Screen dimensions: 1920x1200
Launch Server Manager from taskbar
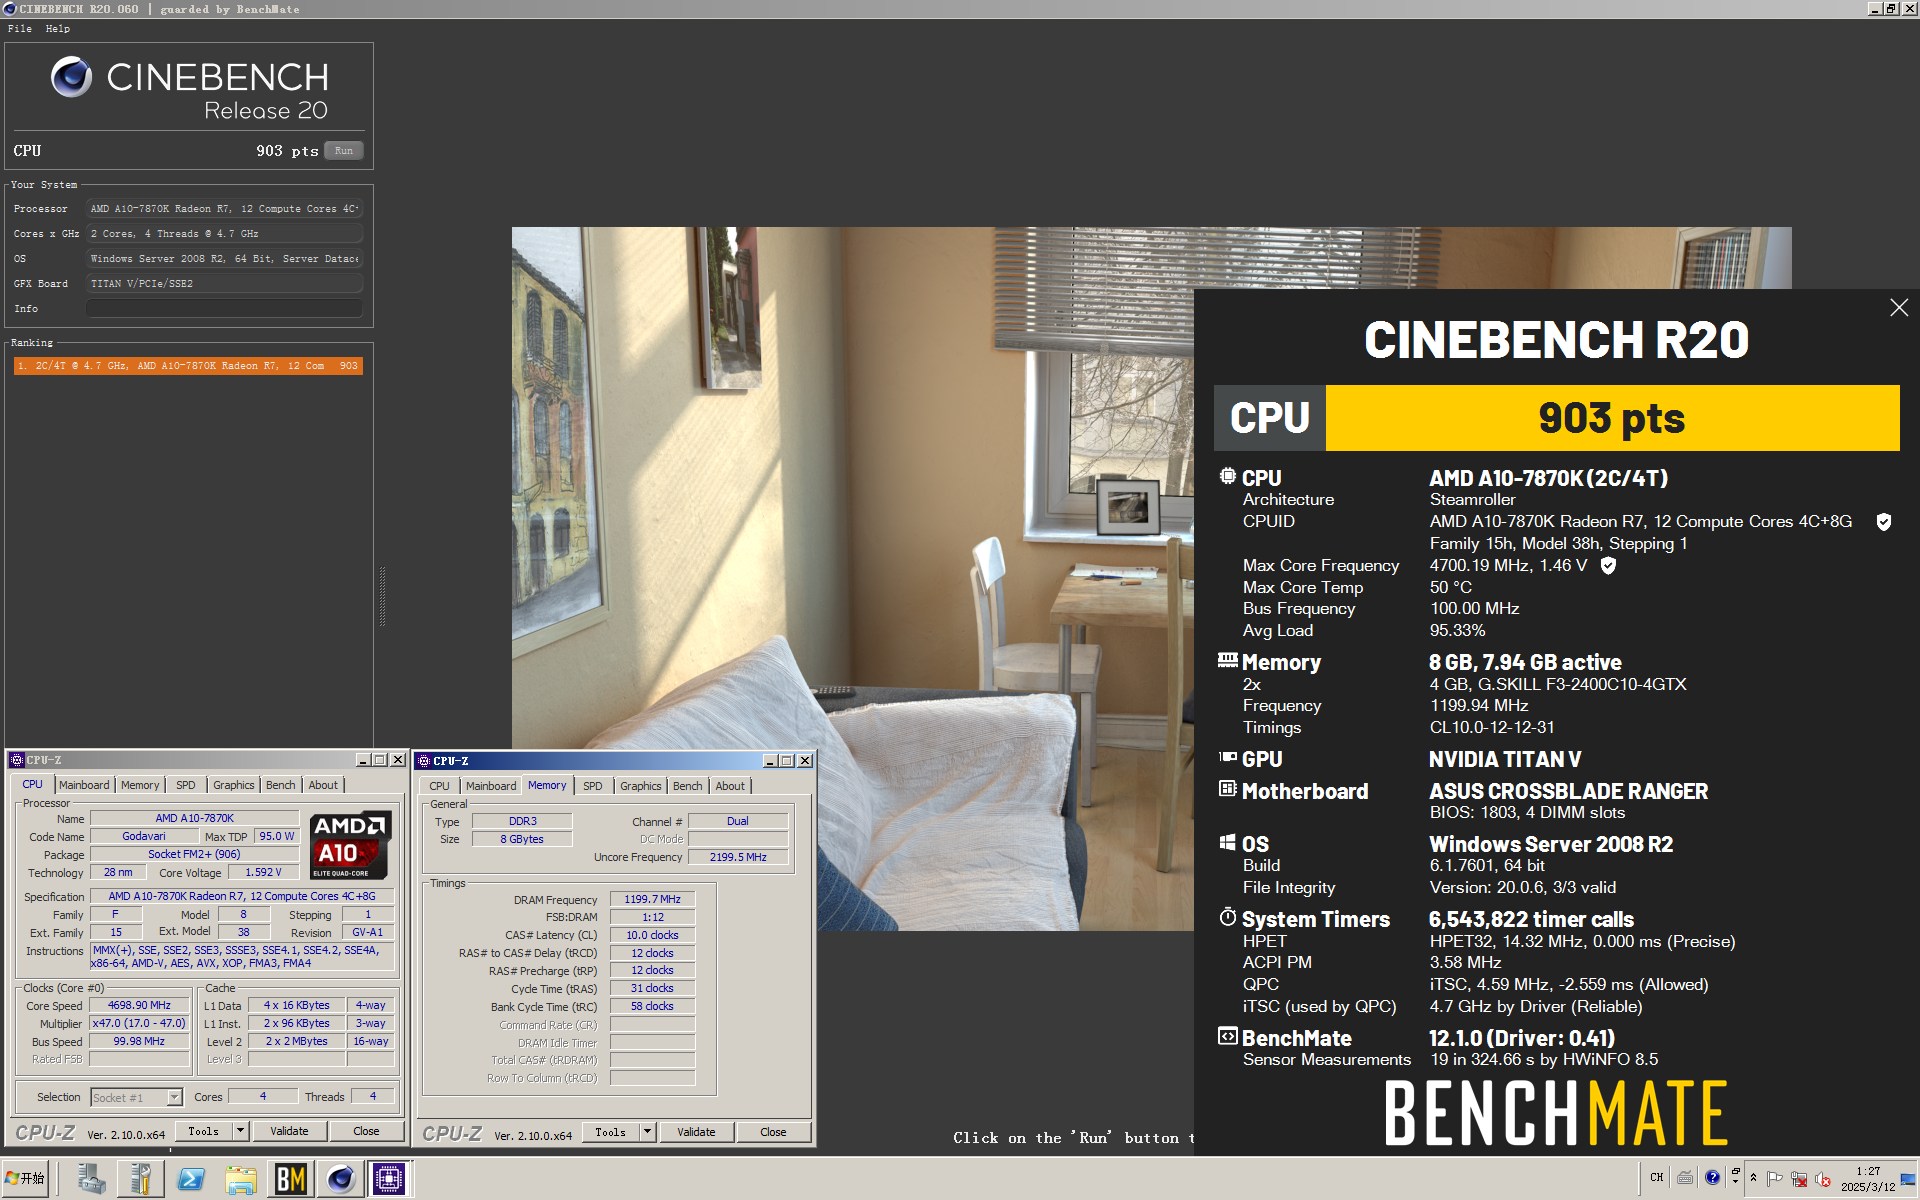[x=91, y=1179]
